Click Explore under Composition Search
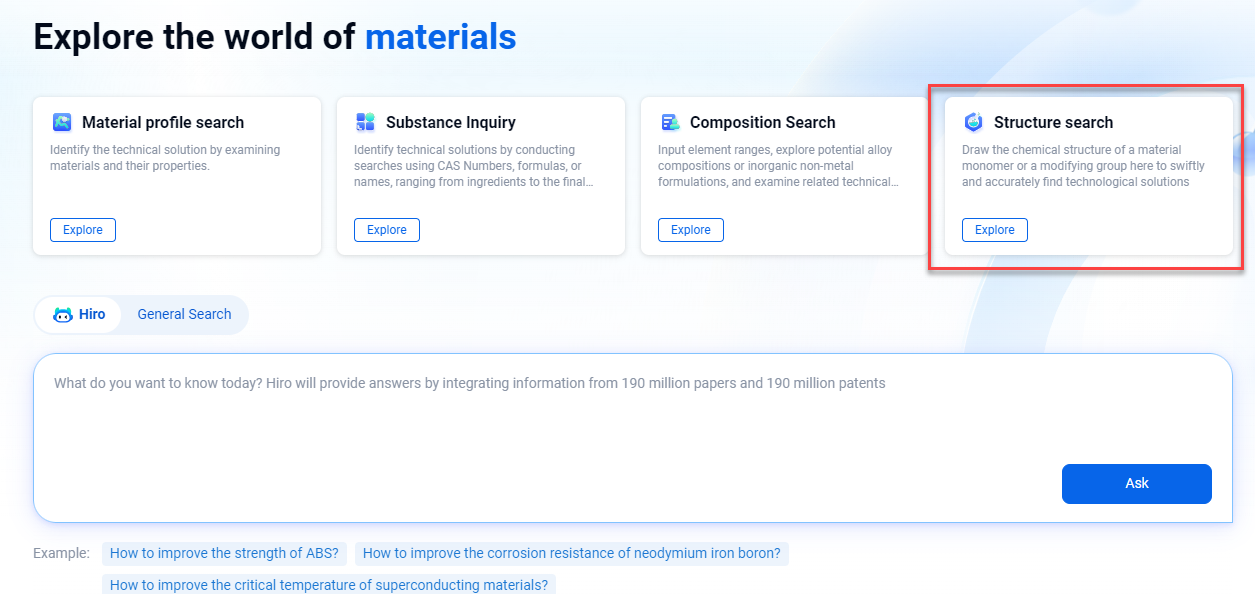 point(690,229)
